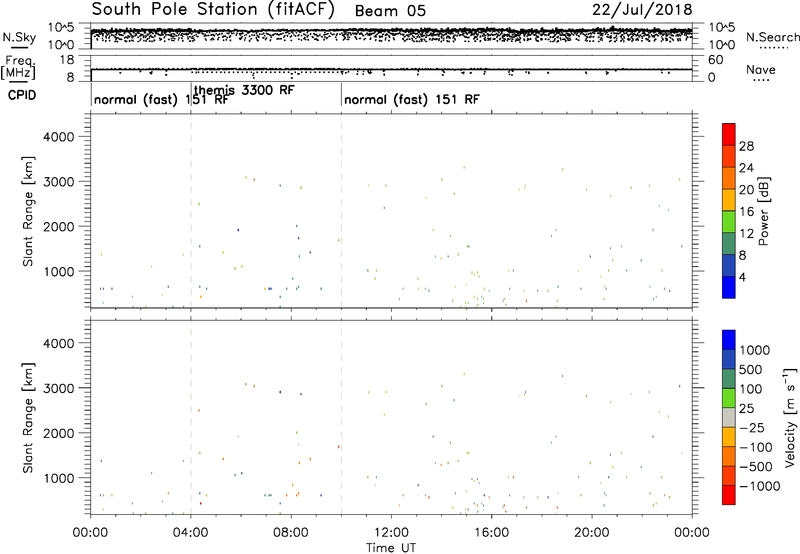Click the '12:00' time axis label
The image size is (800, 554).
pyautogui.click(x=391, y=533)
